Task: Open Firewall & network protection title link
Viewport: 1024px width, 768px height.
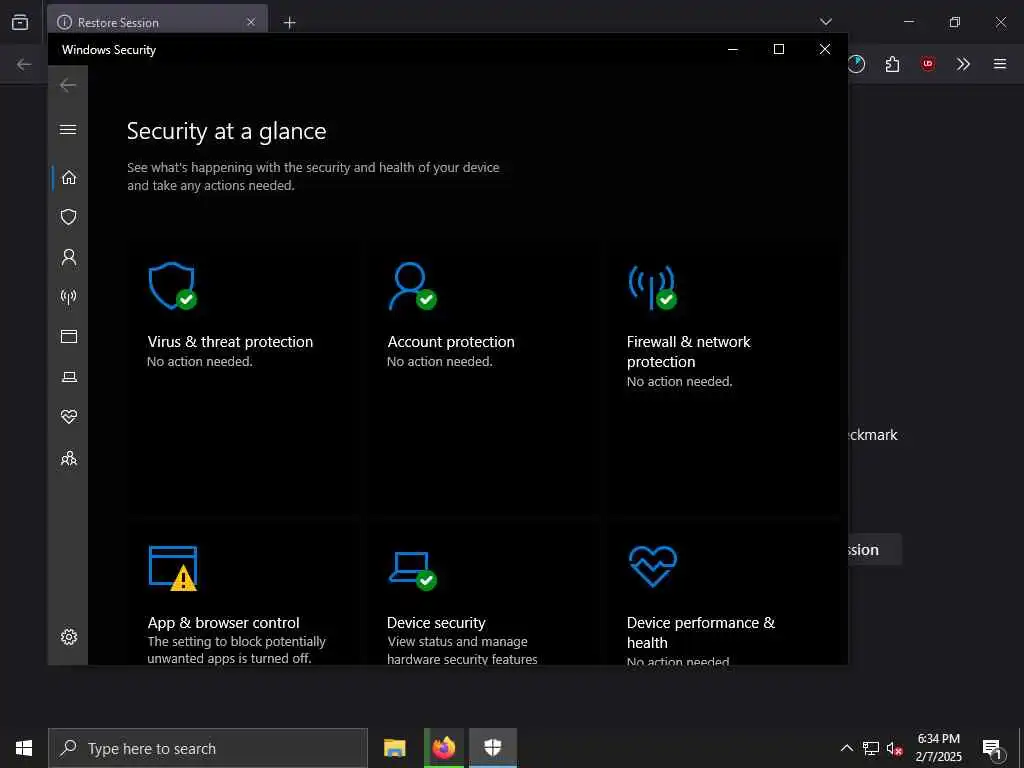Action: pyautogui.click(x=688, y=351)
